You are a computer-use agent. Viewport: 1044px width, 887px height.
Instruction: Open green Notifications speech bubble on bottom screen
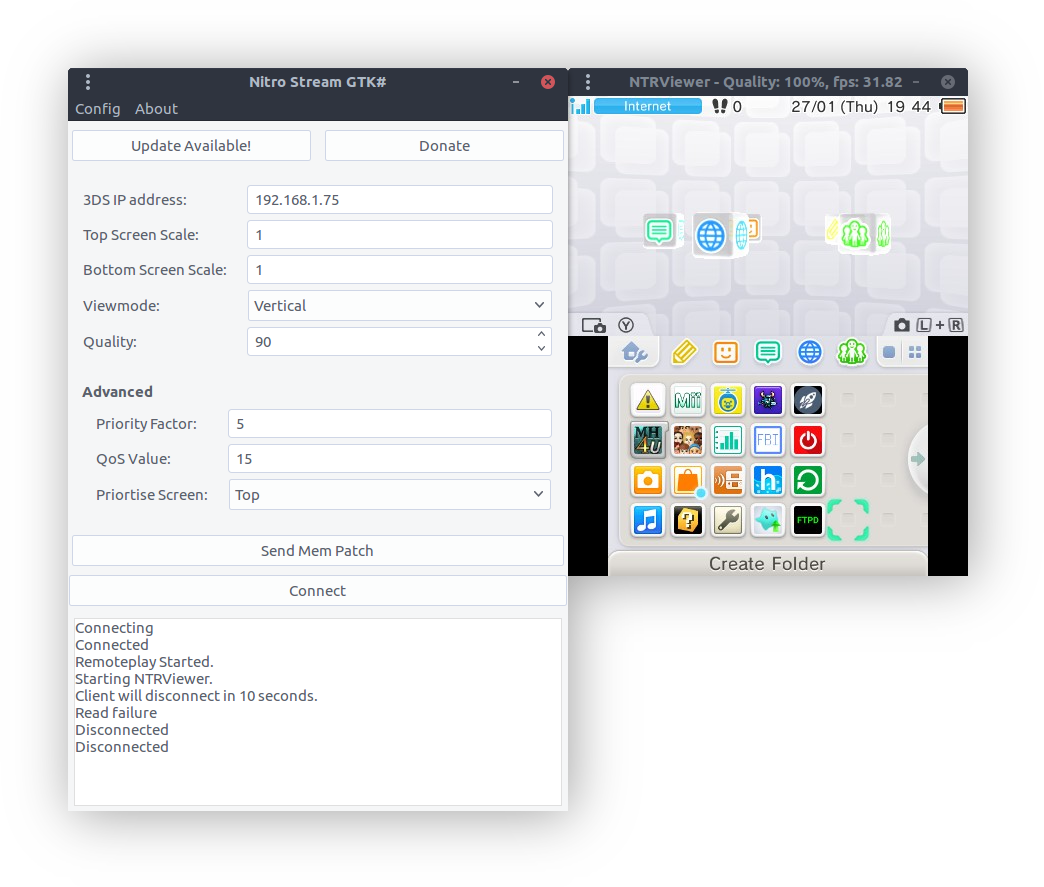coord(768,352)
